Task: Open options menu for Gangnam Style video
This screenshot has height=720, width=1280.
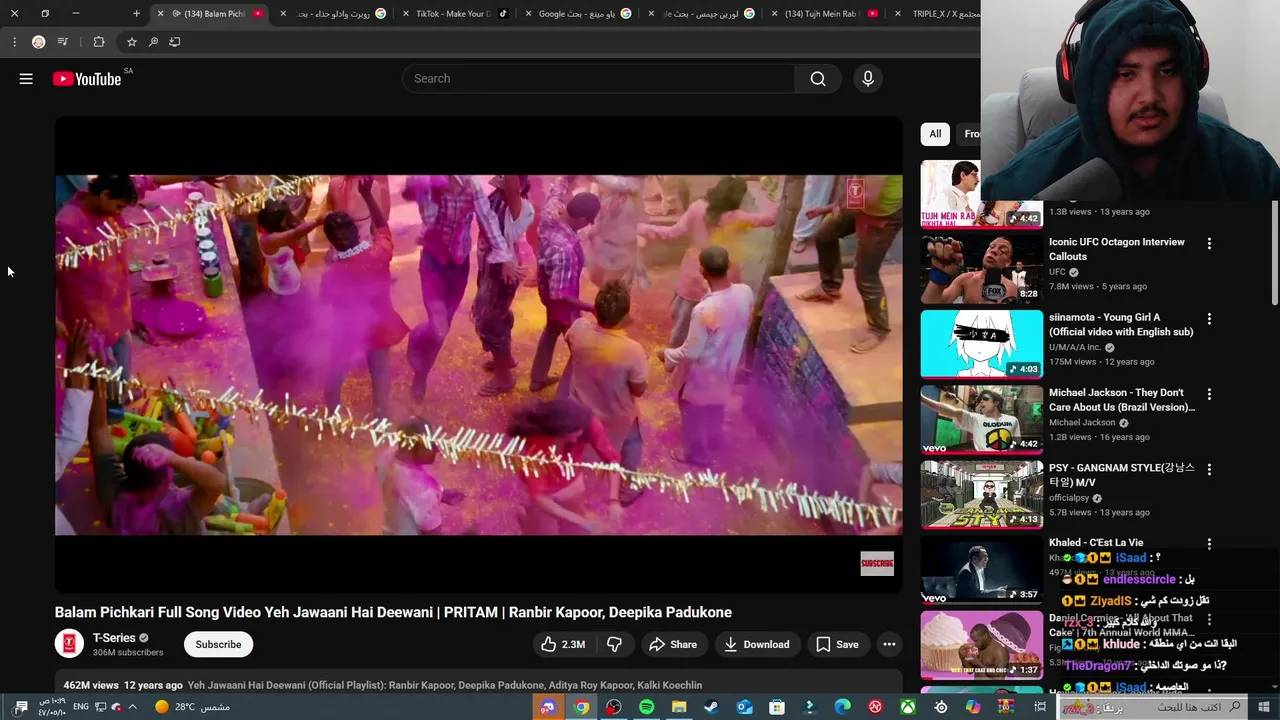Action: pos(1209,469)
